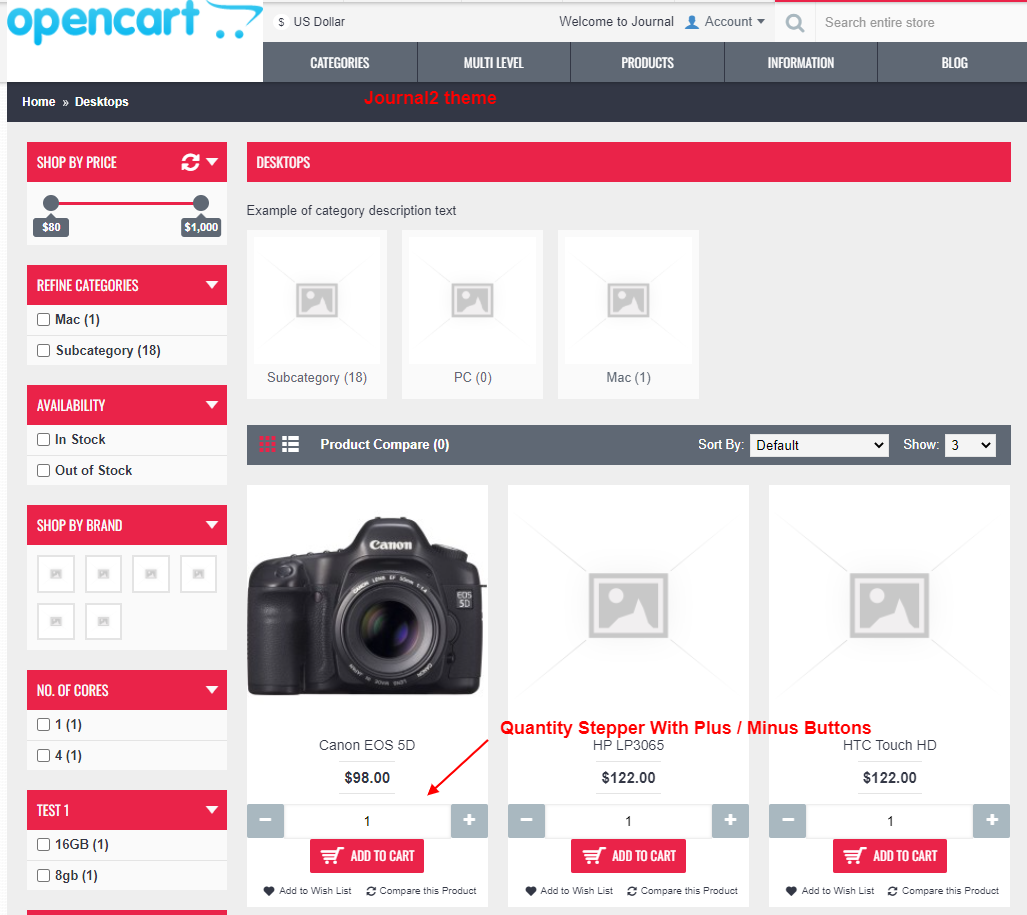Click the HP LP3065 product name
This screenshot has width=1027, height=915.
coord(628,745)
